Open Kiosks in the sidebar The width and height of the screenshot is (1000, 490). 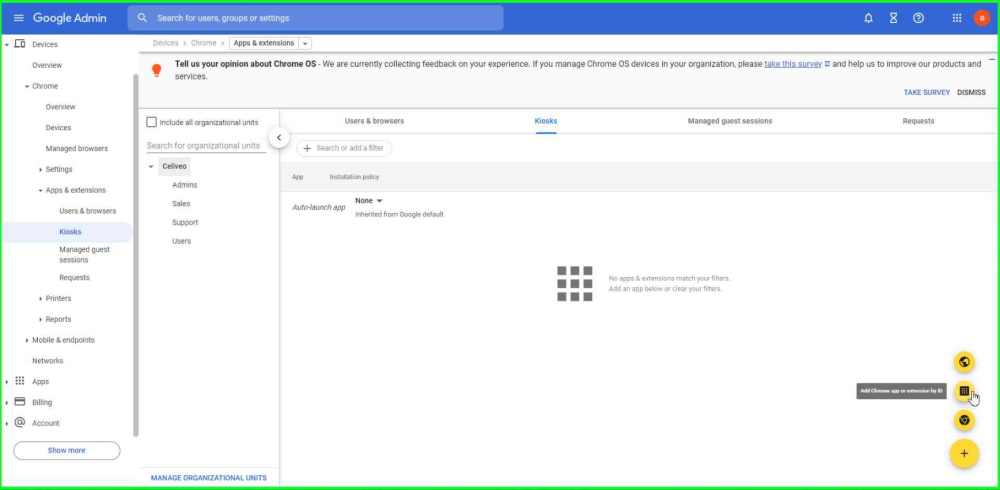tap(70, 232)
